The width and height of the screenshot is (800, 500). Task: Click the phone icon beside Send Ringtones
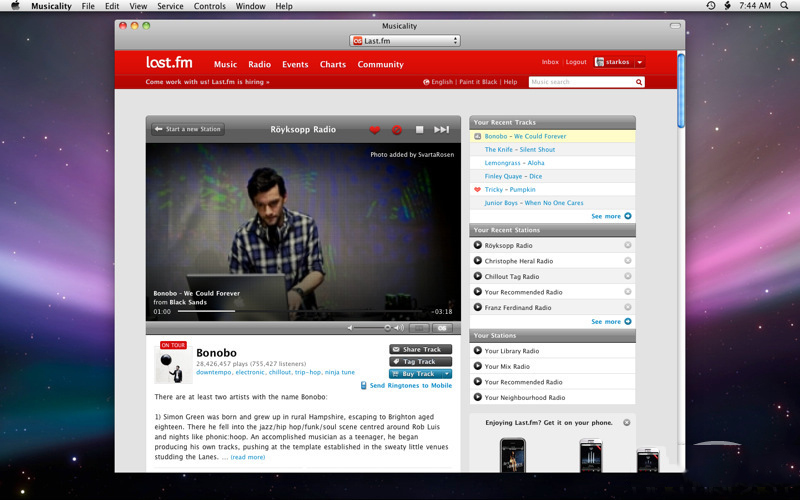(363, 386)
